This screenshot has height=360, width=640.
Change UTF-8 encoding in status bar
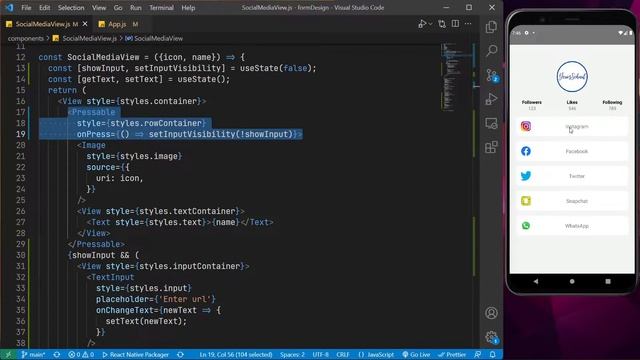tap(320, 355)
